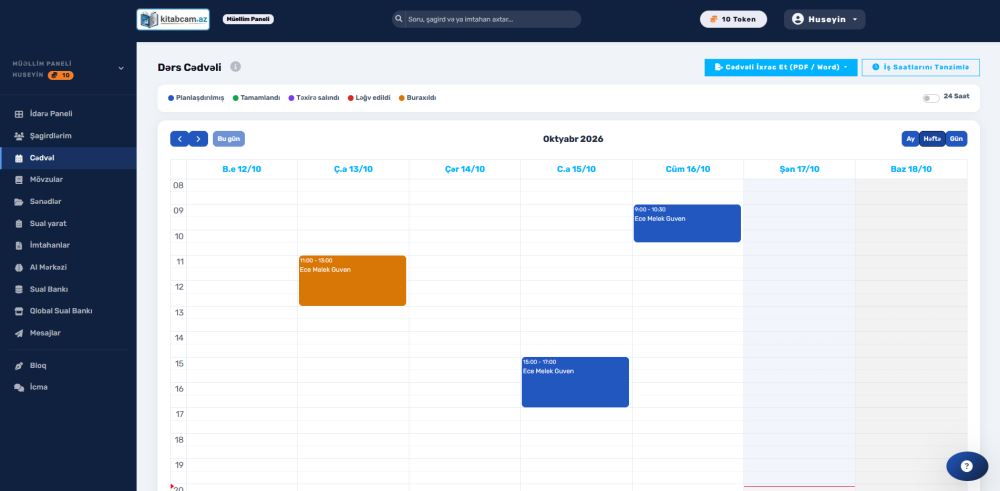Click the İmtahanlar document icon

tap(18, 246)
